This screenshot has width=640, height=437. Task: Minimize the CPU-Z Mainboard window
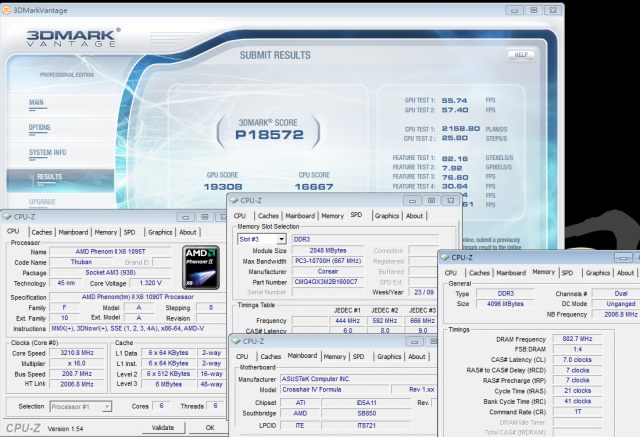tap(415, 342)
